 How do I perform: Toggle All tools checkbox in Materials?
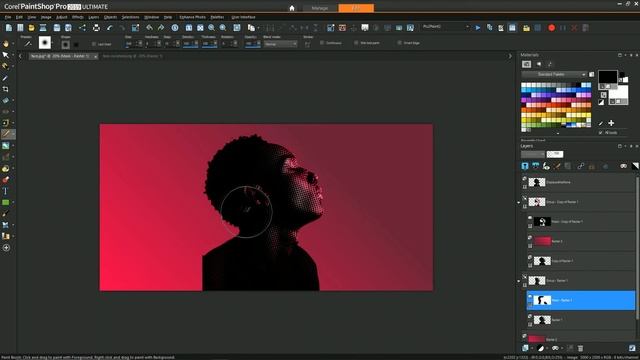tap(600, 133)
